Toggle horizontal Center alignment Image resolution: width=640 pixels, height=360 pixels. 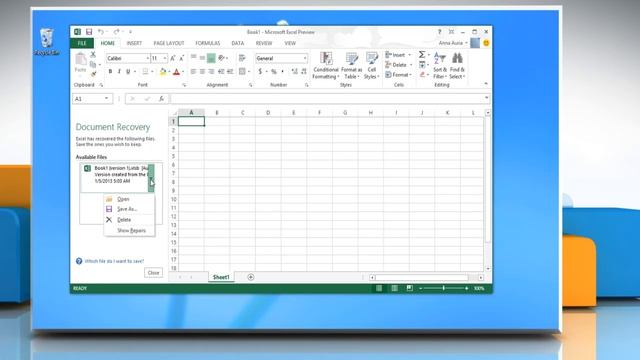click(202, 72)
